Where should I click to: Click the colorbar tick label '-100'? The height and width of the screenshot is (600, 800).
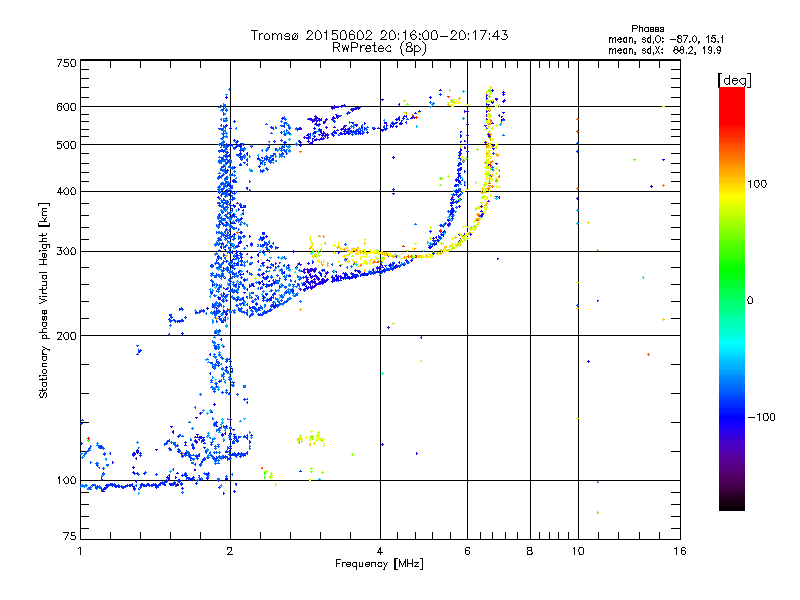[761, 417]
